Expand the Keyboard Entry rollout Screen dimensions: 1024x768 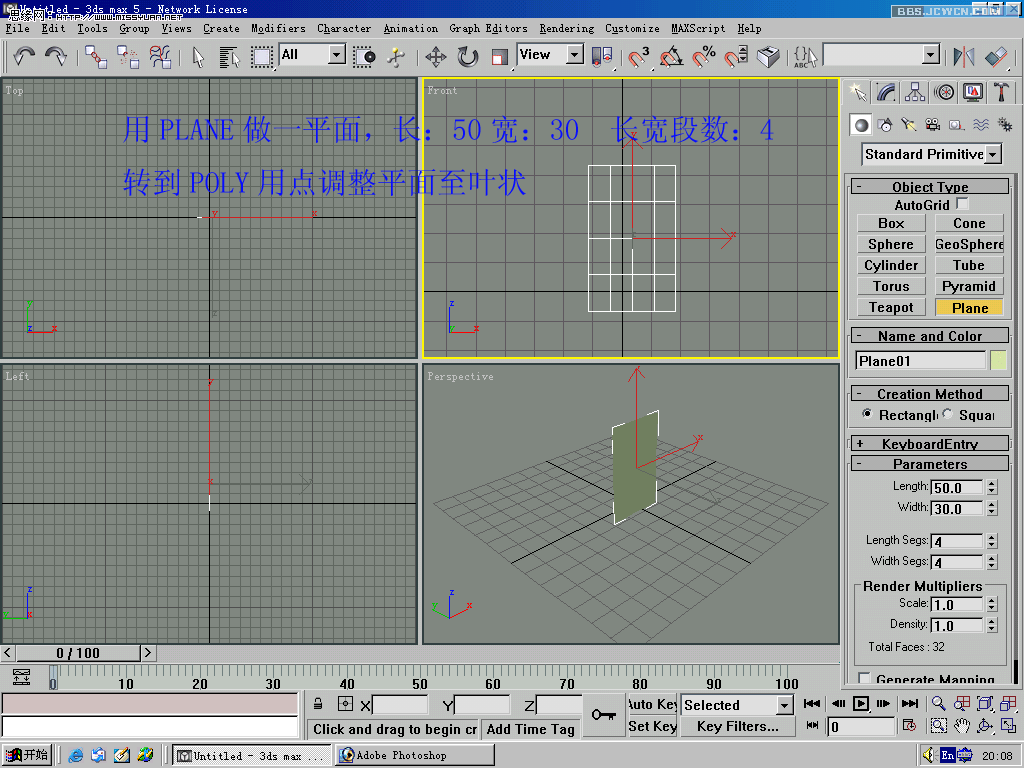click(930, 444)
